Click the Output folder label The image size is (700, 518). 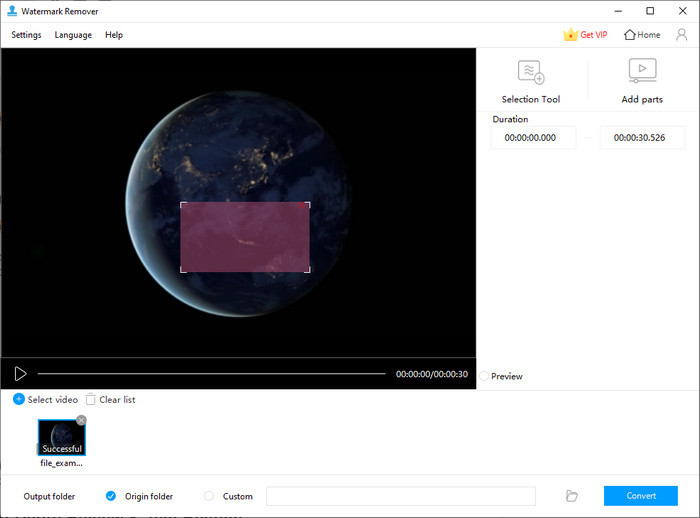point(49,496)
